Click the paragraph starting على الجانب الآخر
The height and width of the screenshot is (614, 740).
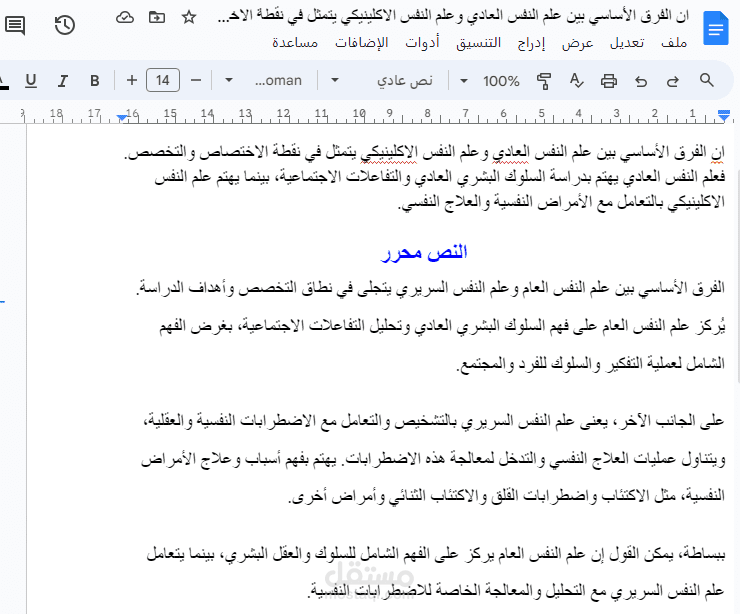click(433, 458)
